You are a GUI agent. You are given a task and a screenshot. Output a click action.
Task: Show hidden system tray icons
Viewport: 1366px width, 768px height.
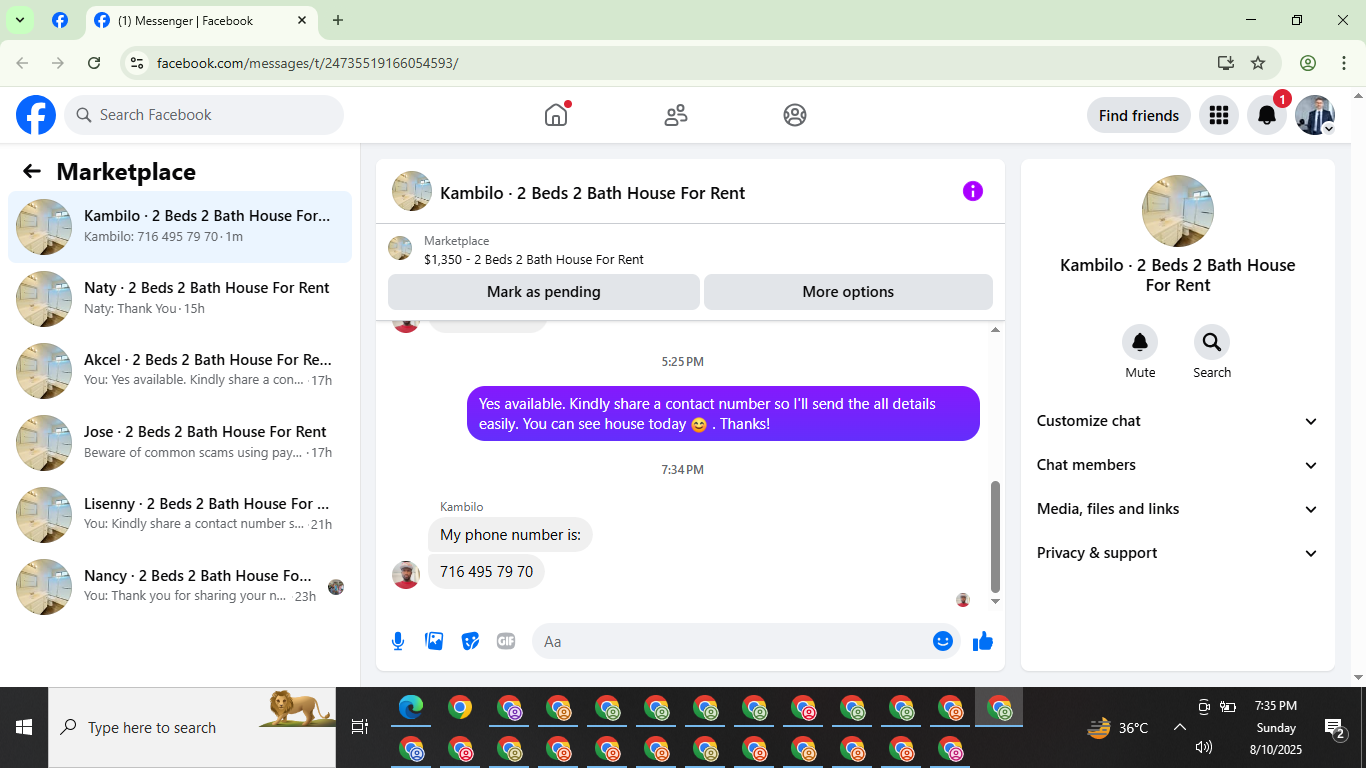(x=1179, y=727)
